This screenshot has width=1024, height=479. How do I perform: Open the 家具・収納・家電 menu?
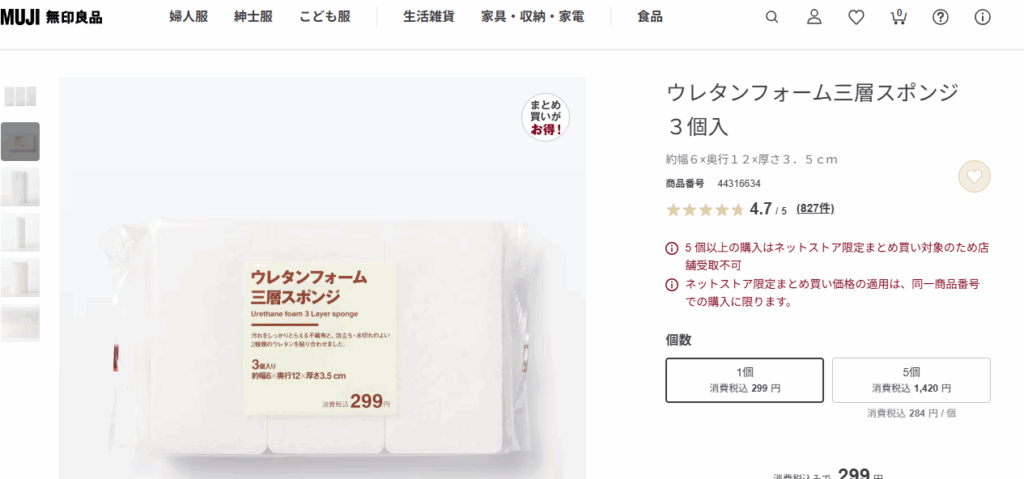533,18
